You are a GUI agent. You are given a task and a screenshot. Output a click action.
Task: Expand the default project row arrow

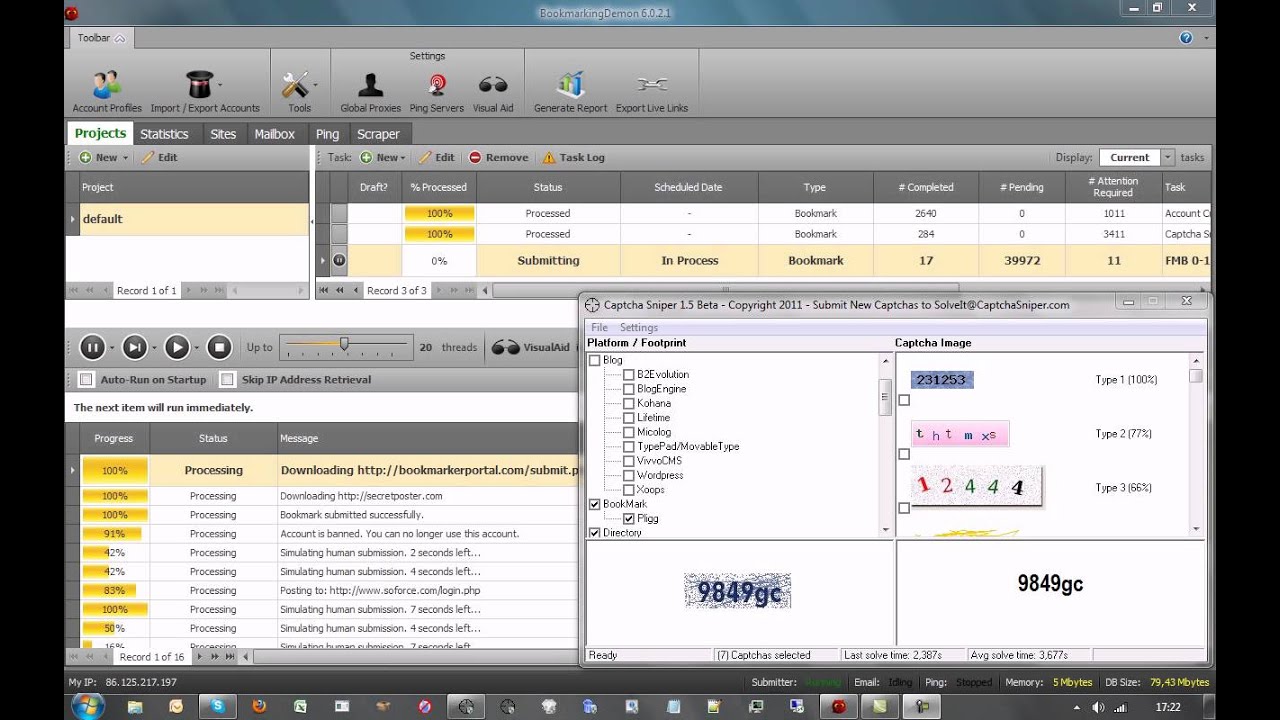pyautogui.click(x=72, y=219)
